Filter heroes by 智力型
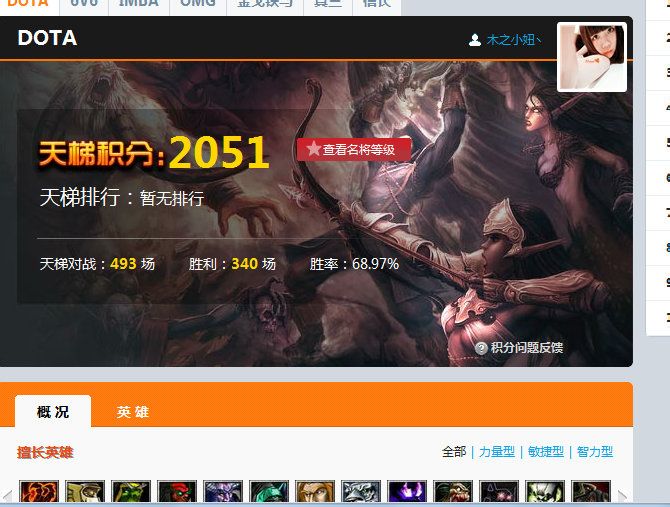670x507 pixels. [x=594, y=451]
